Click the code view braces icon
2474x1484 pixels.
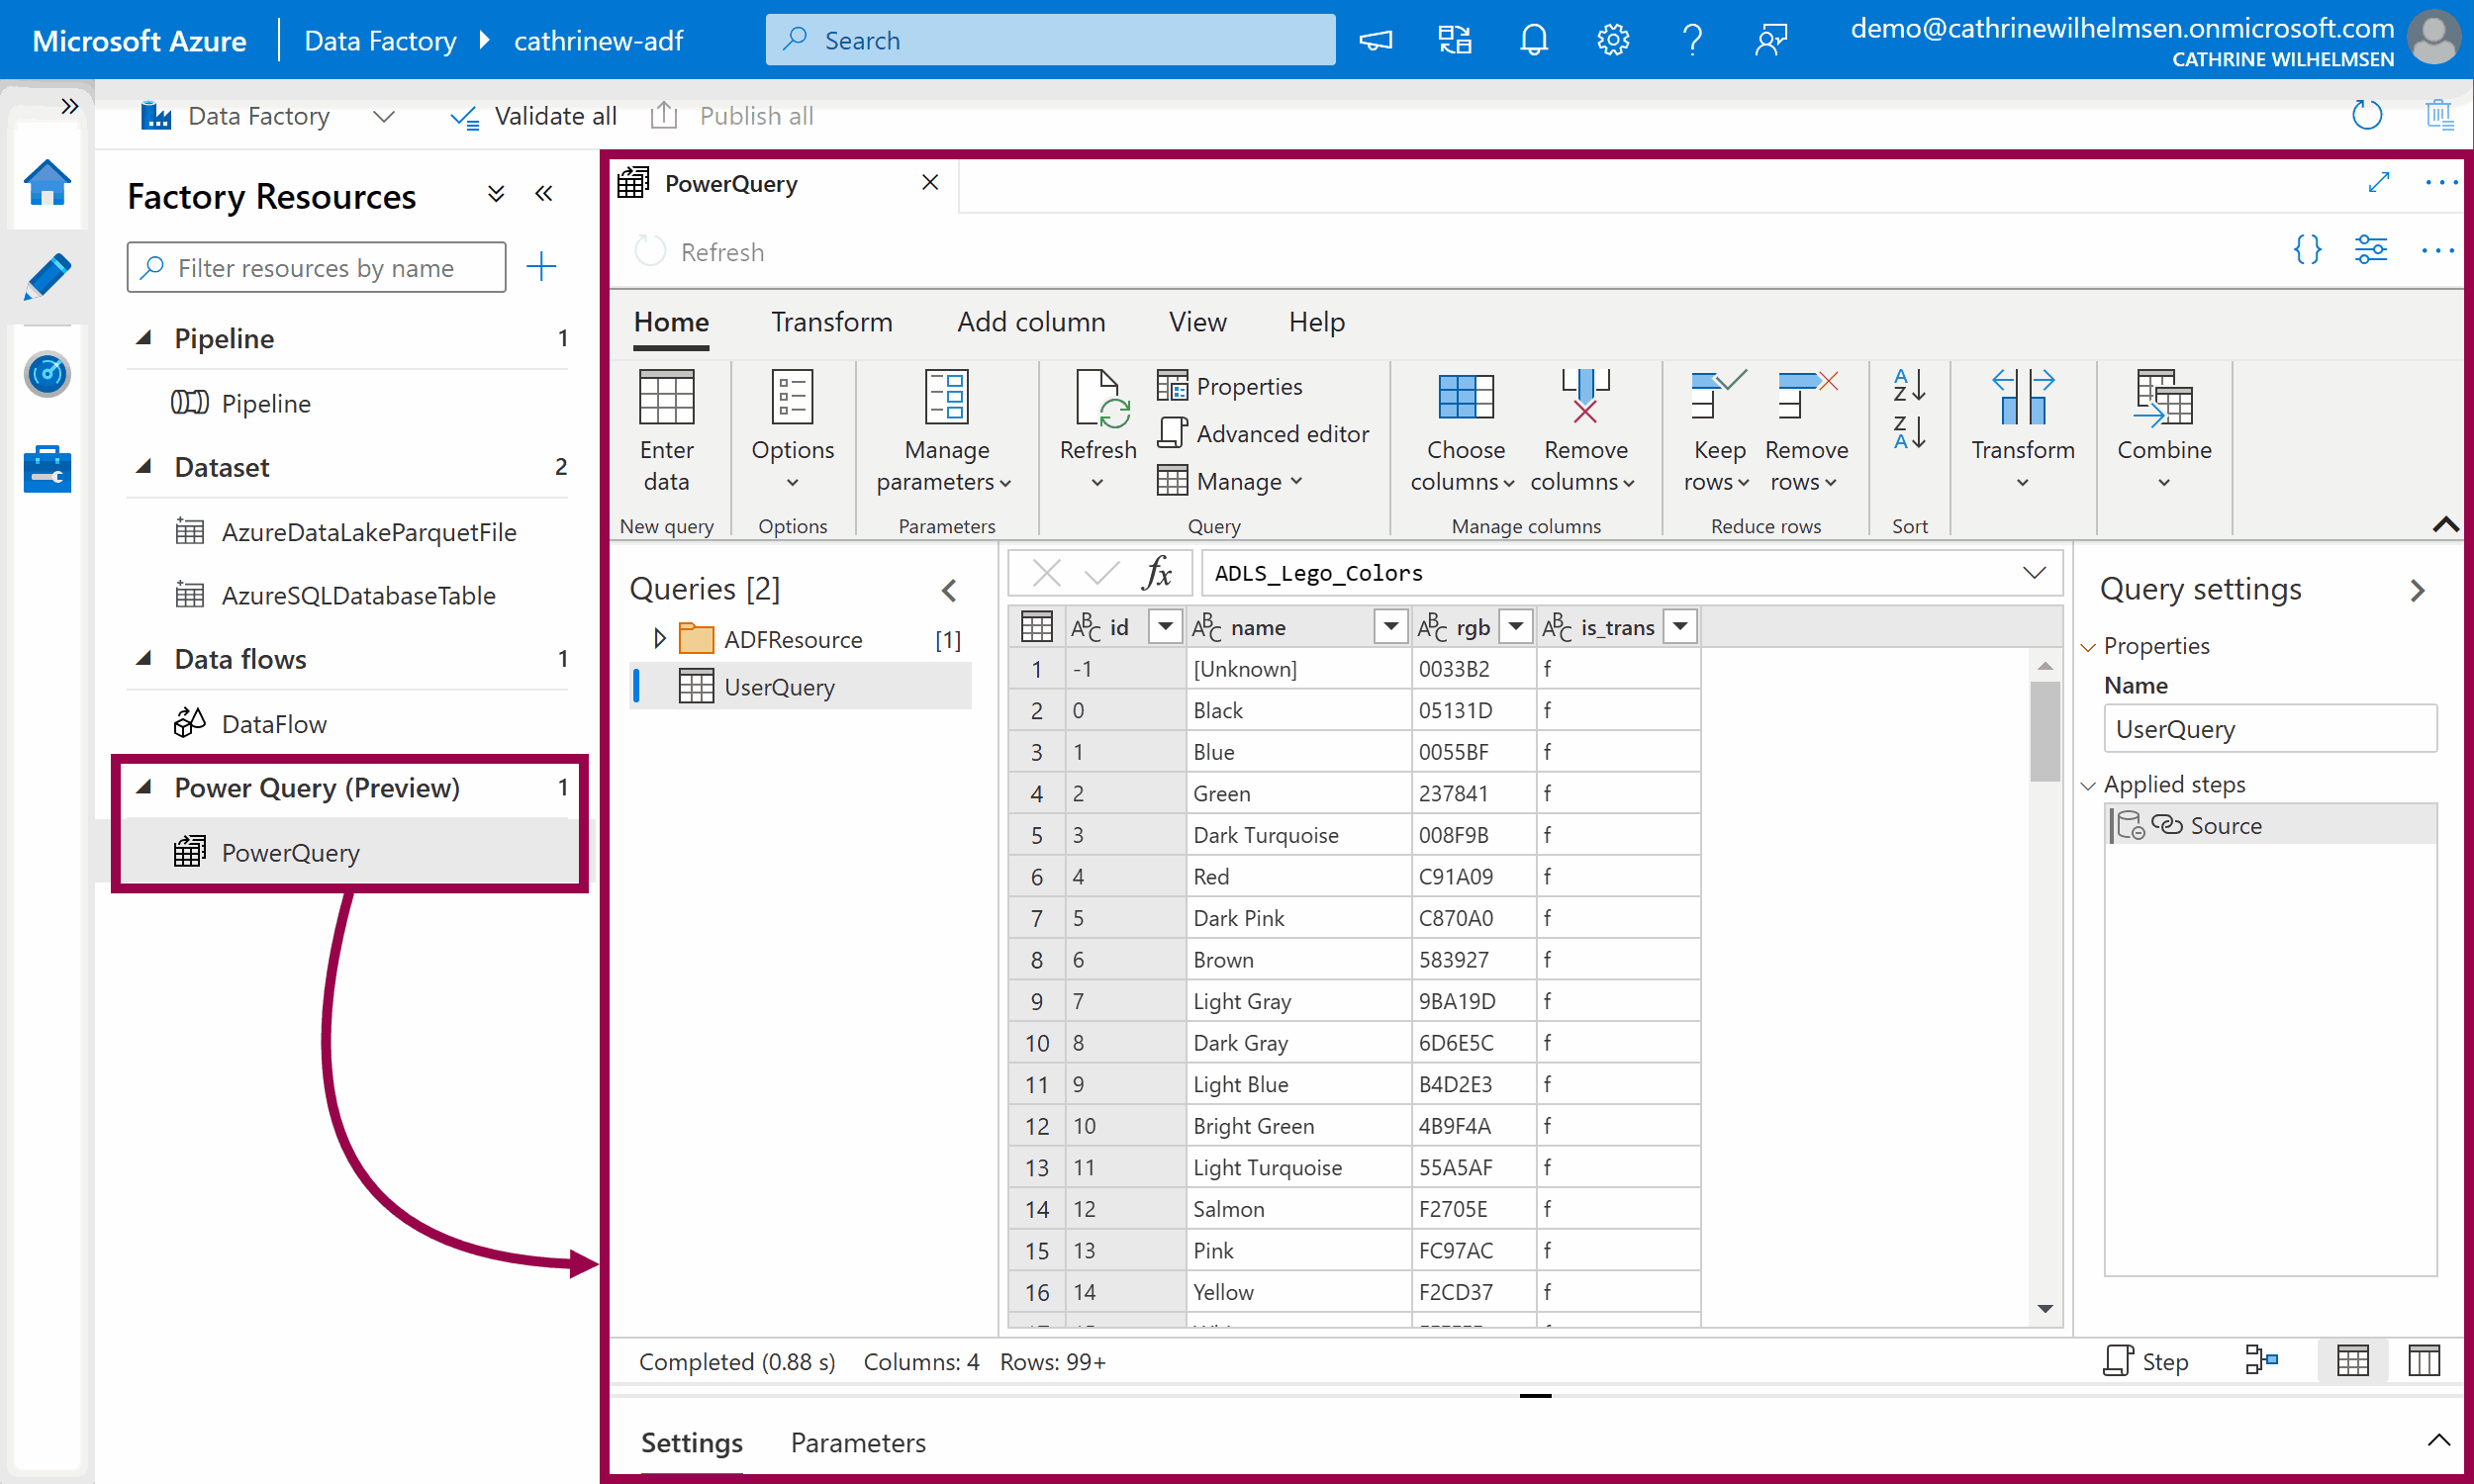[2307, 250]
